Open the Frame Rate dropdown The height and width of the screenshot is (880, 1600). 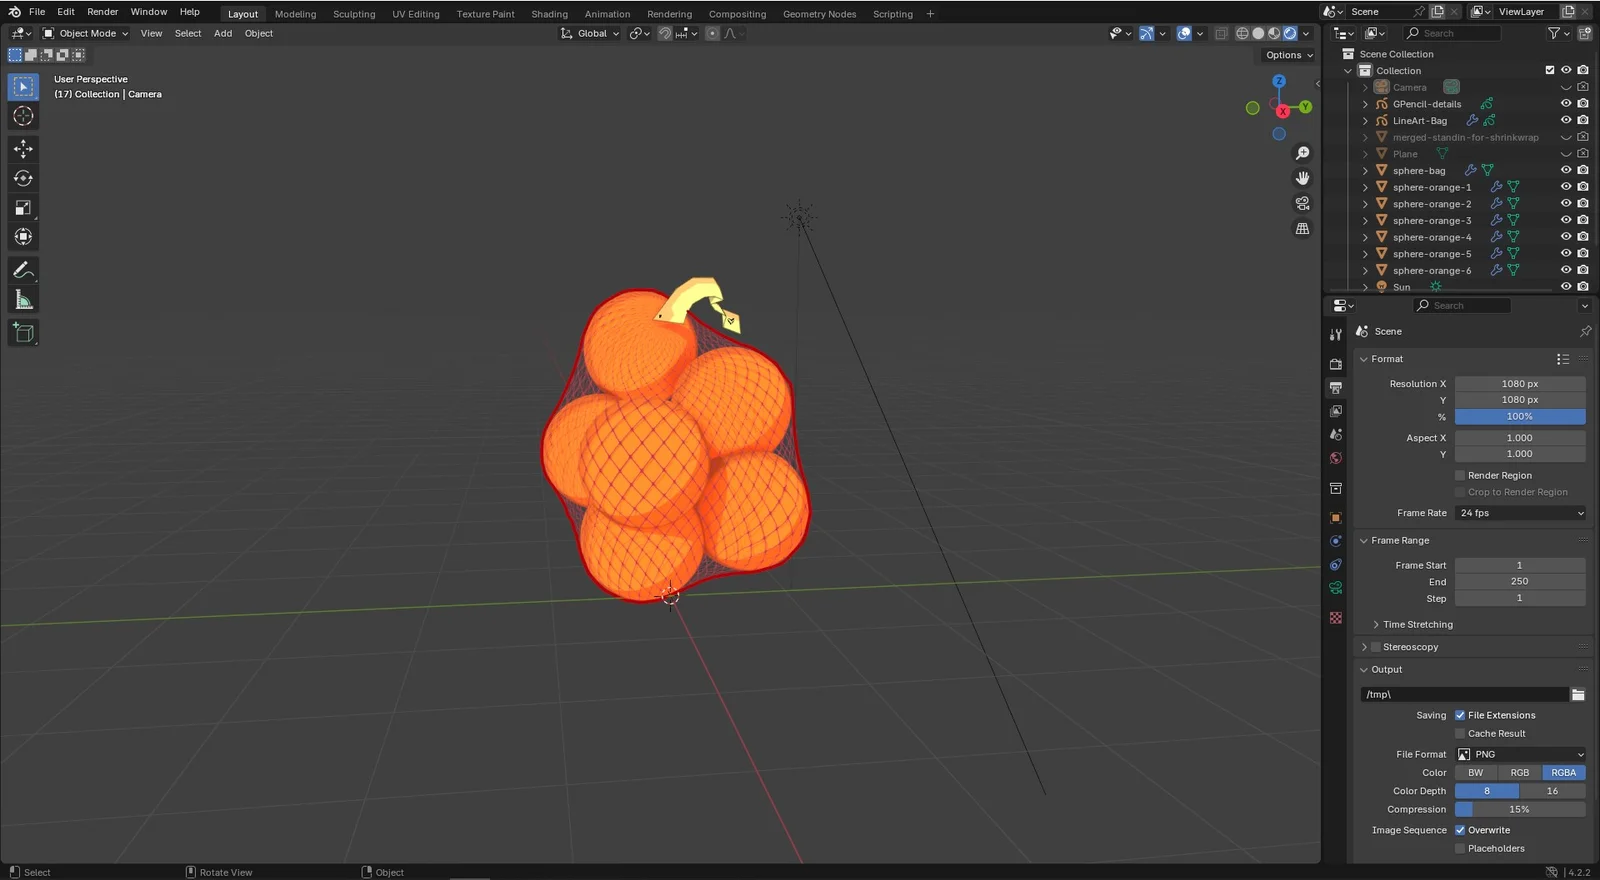(1520, 513)
